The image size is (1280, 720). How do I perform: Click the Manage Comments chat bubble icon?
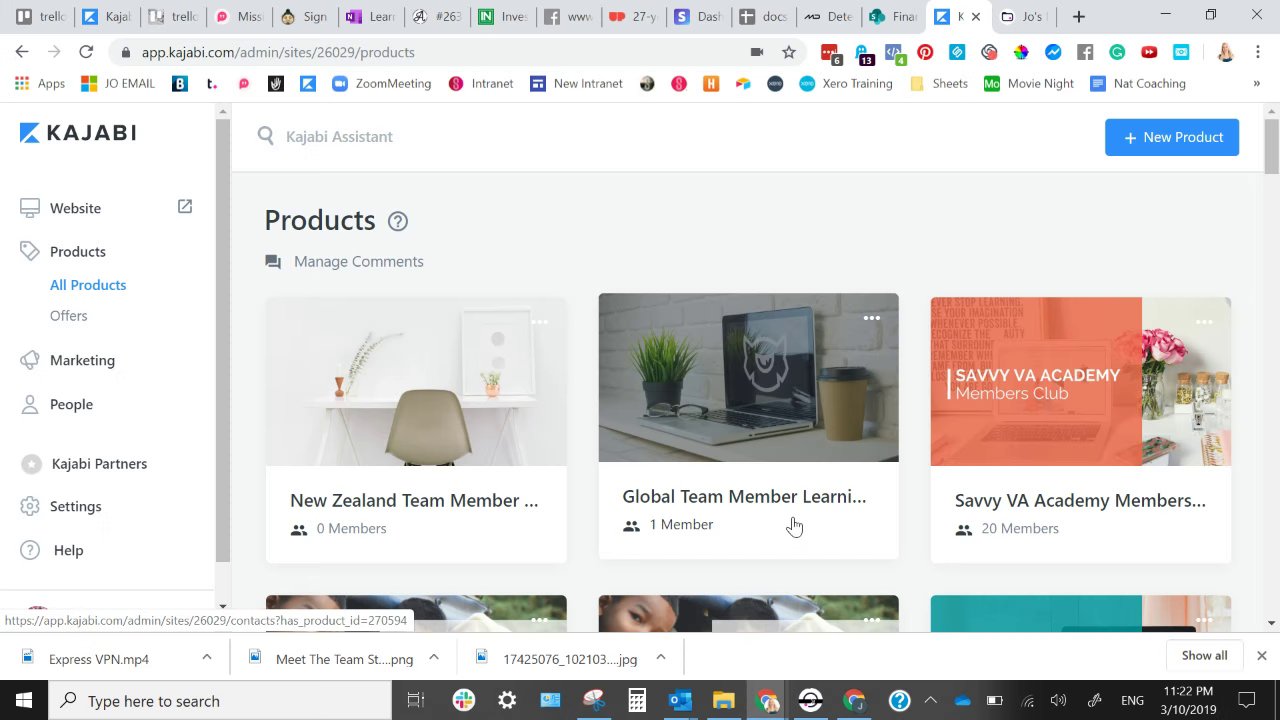(273, 261)
